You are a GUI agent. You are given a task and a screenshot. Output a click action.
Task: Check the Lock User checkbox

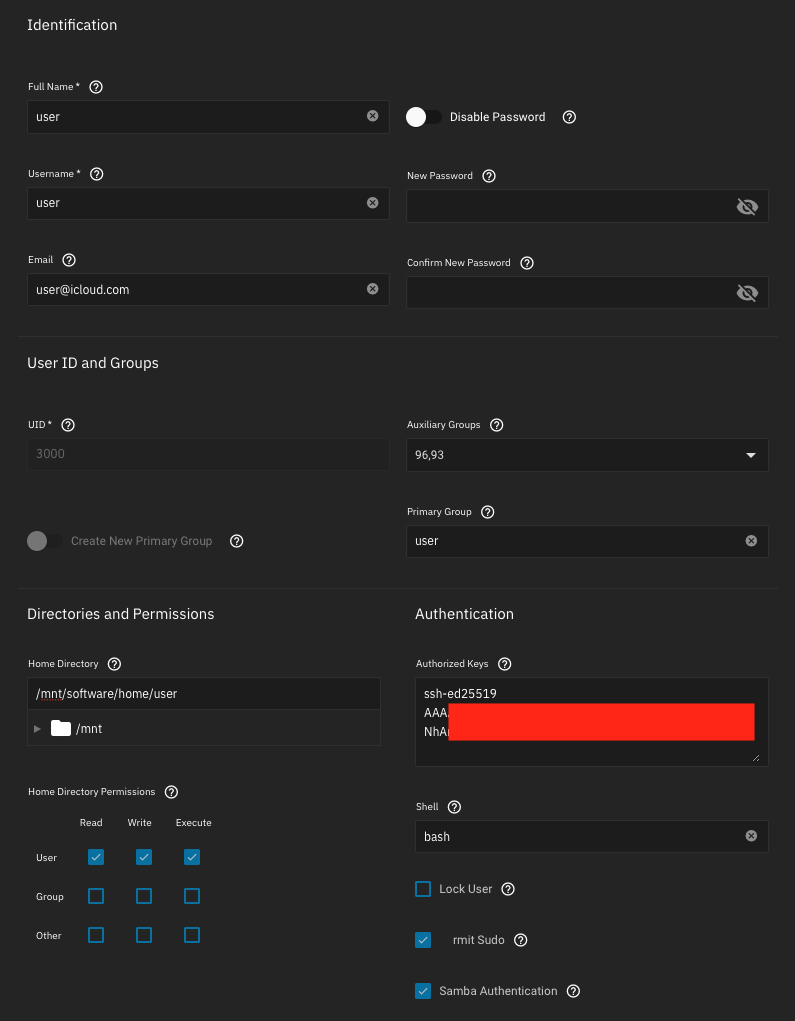423,889
